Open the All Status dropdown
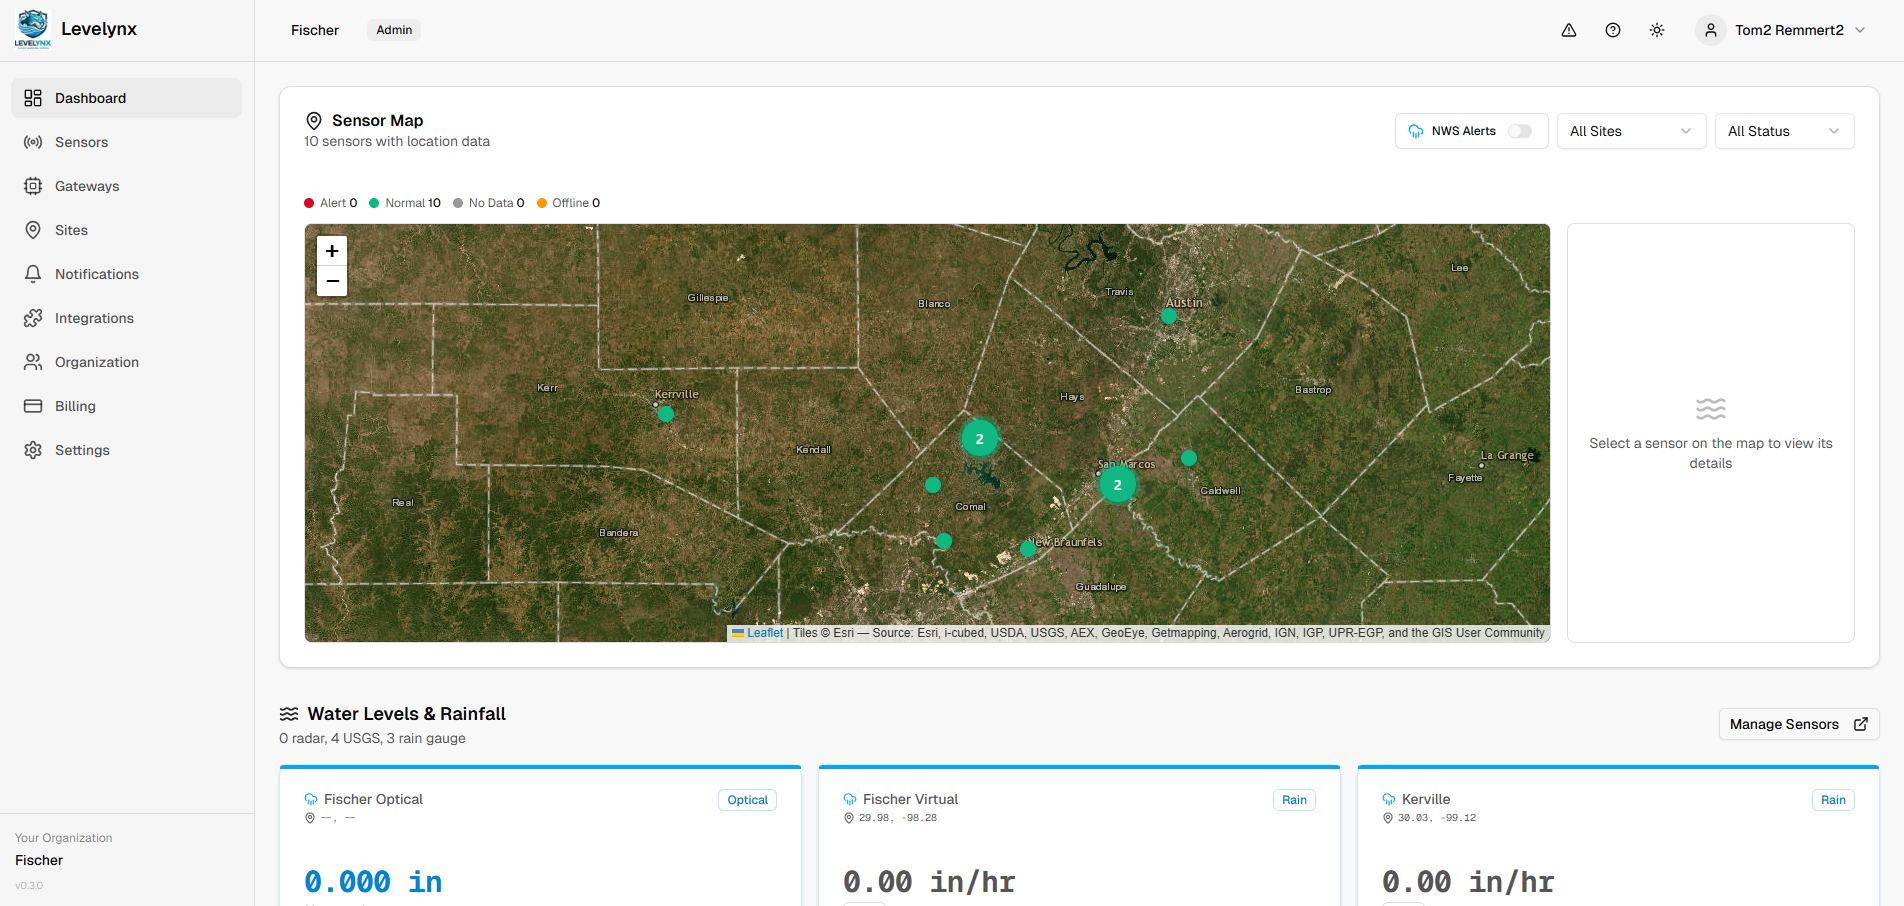The height and width of the screenshot is (906, 1904). click(x=1784, y=131)
